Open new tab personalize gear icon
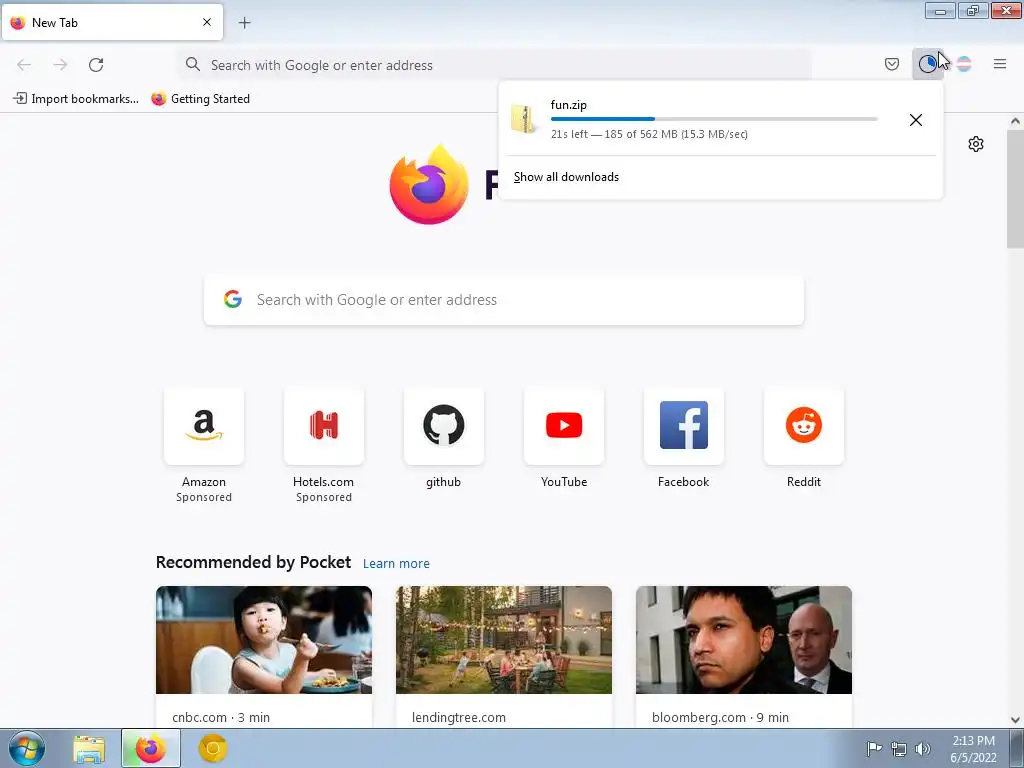Image resolution: width=1024 pixels, height=768 pixels. (976, 144)
